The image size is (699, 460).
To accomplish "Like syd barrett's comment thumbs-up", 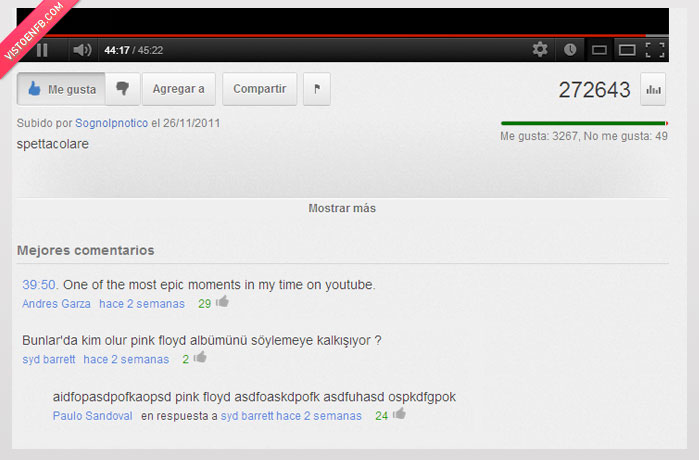I will (200, 357).
